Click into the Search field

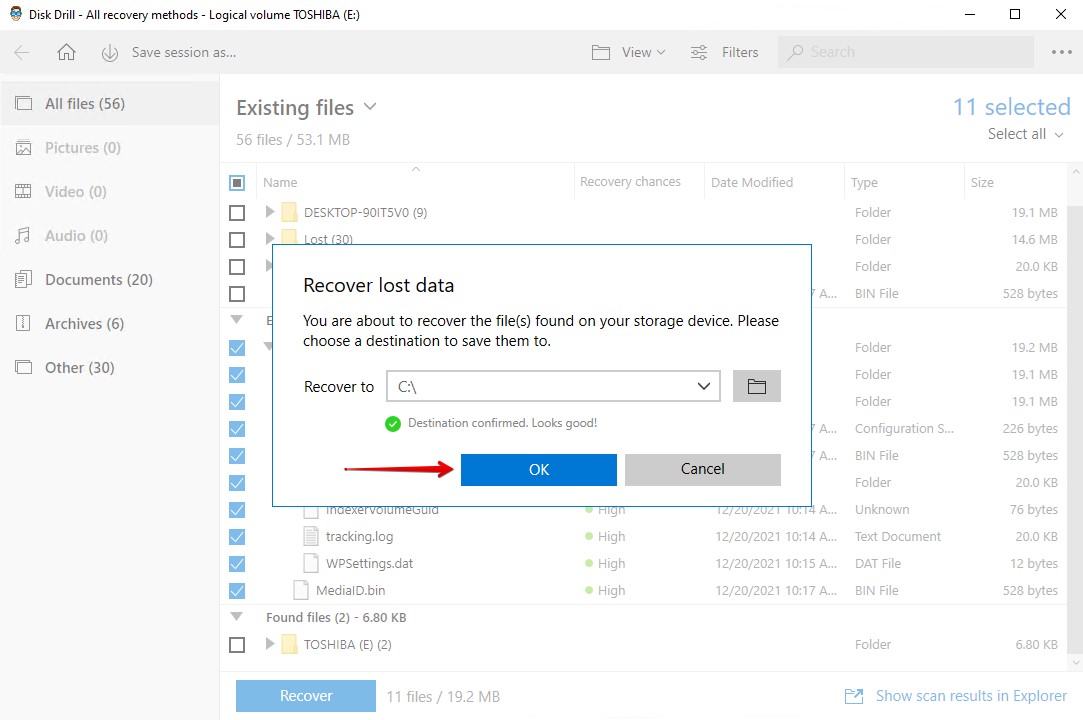[905, 52]
